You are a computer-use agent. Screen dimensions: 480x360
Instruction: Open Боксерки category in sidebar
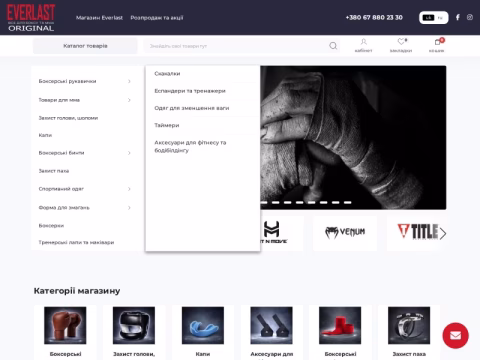pyautogui.click(x=51, y=226)
